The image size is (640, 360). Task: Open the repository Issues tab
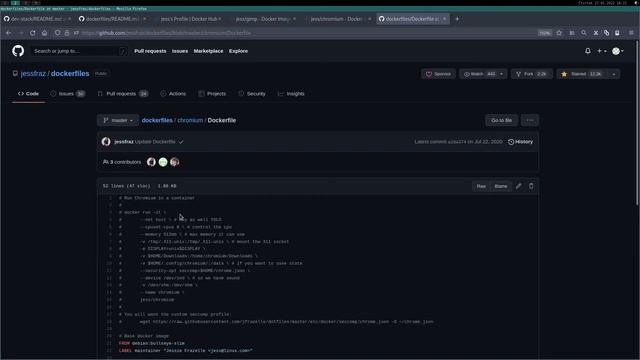[67, 94]
